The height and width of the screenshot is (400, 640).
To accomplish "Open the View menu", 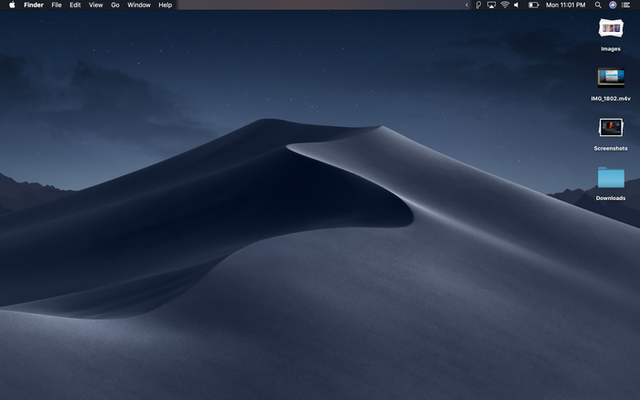I will tap(96, 5).
